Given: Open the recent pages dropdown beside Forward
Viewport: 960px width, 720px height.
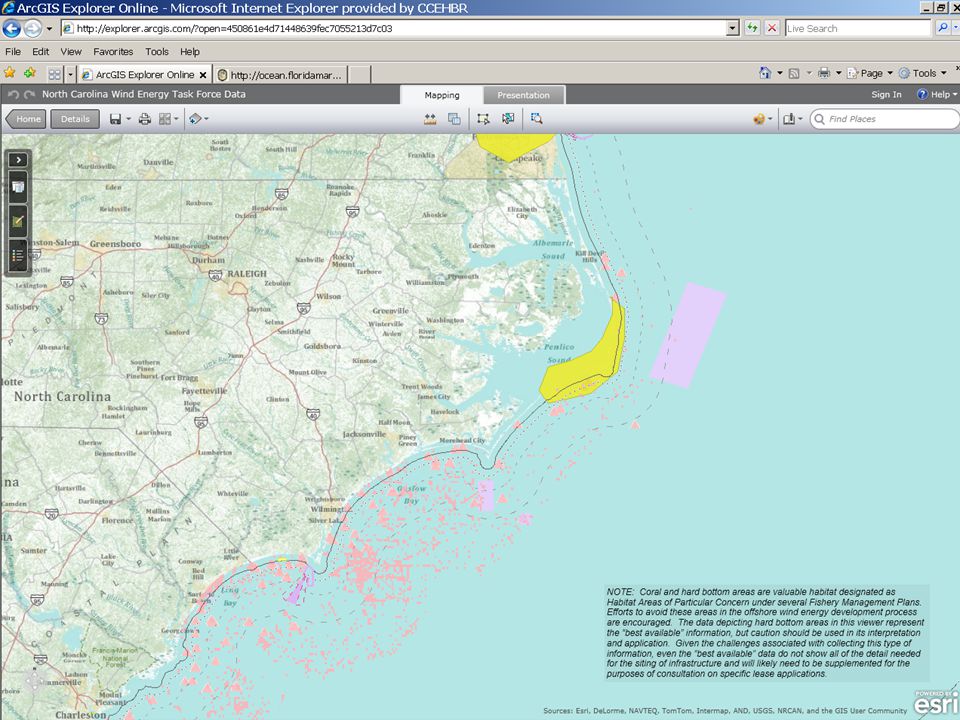Looking at the screenshot, I should coord(50,29).
